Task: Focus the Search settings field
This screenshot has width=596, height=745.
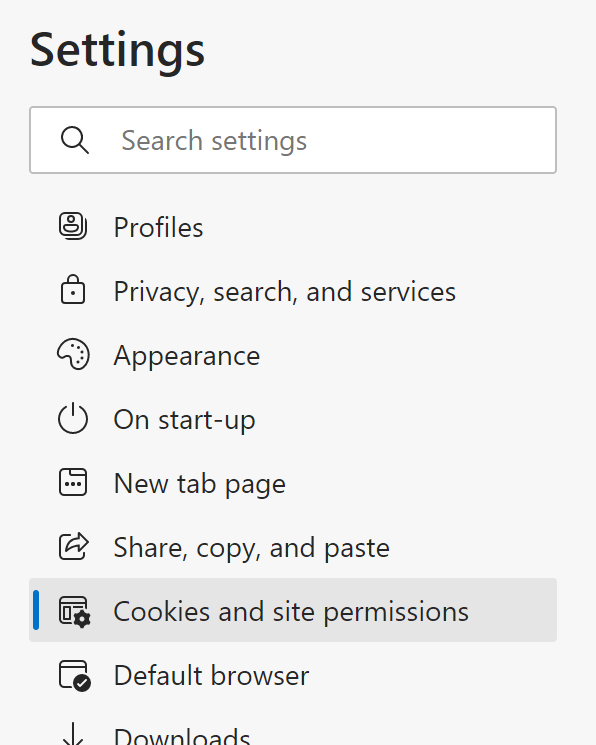Action: [x=293, y=140]
